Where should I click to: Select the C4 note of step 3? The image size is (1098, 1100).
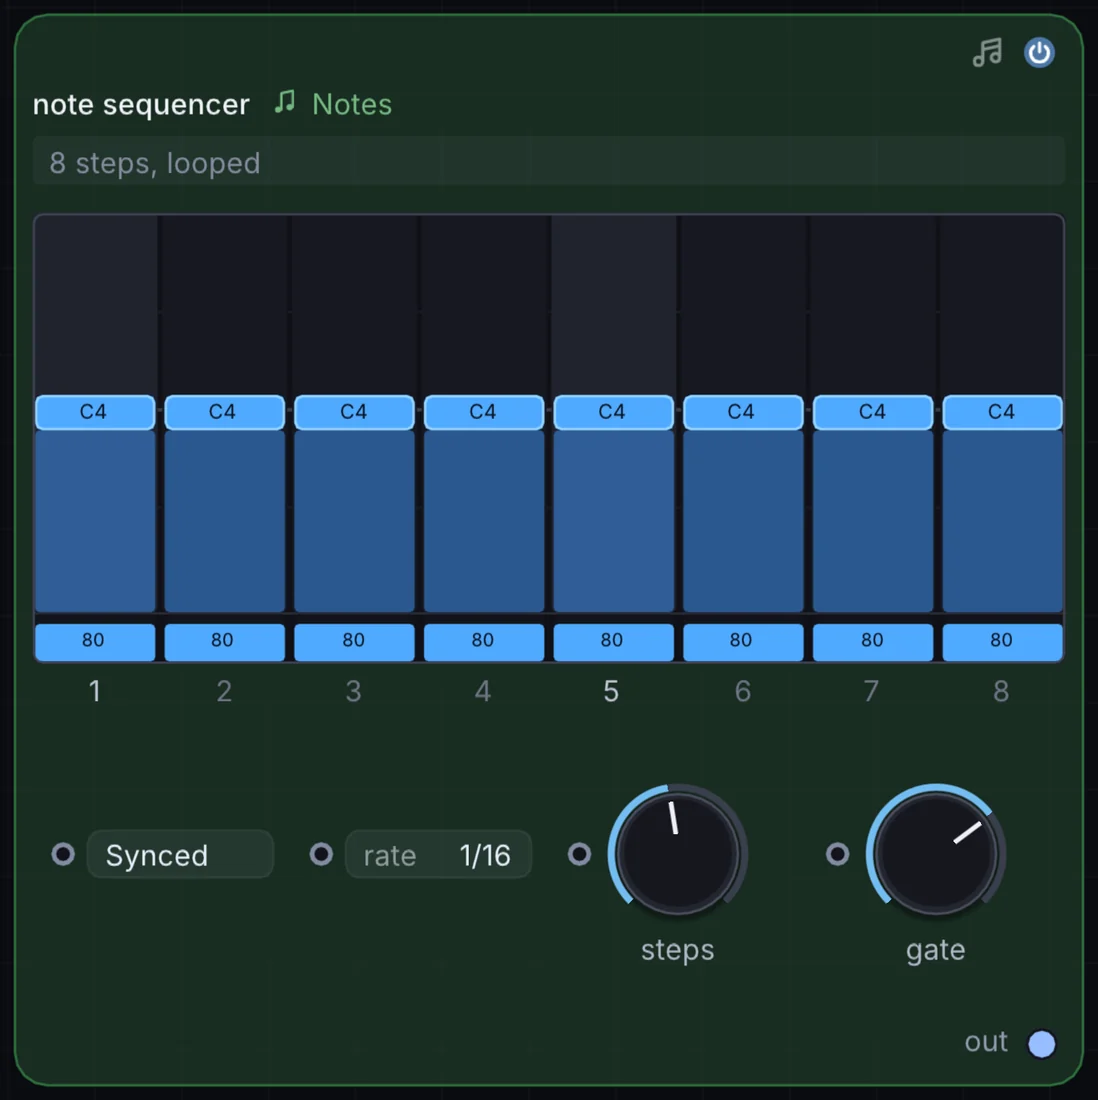(x=354, y=412)
